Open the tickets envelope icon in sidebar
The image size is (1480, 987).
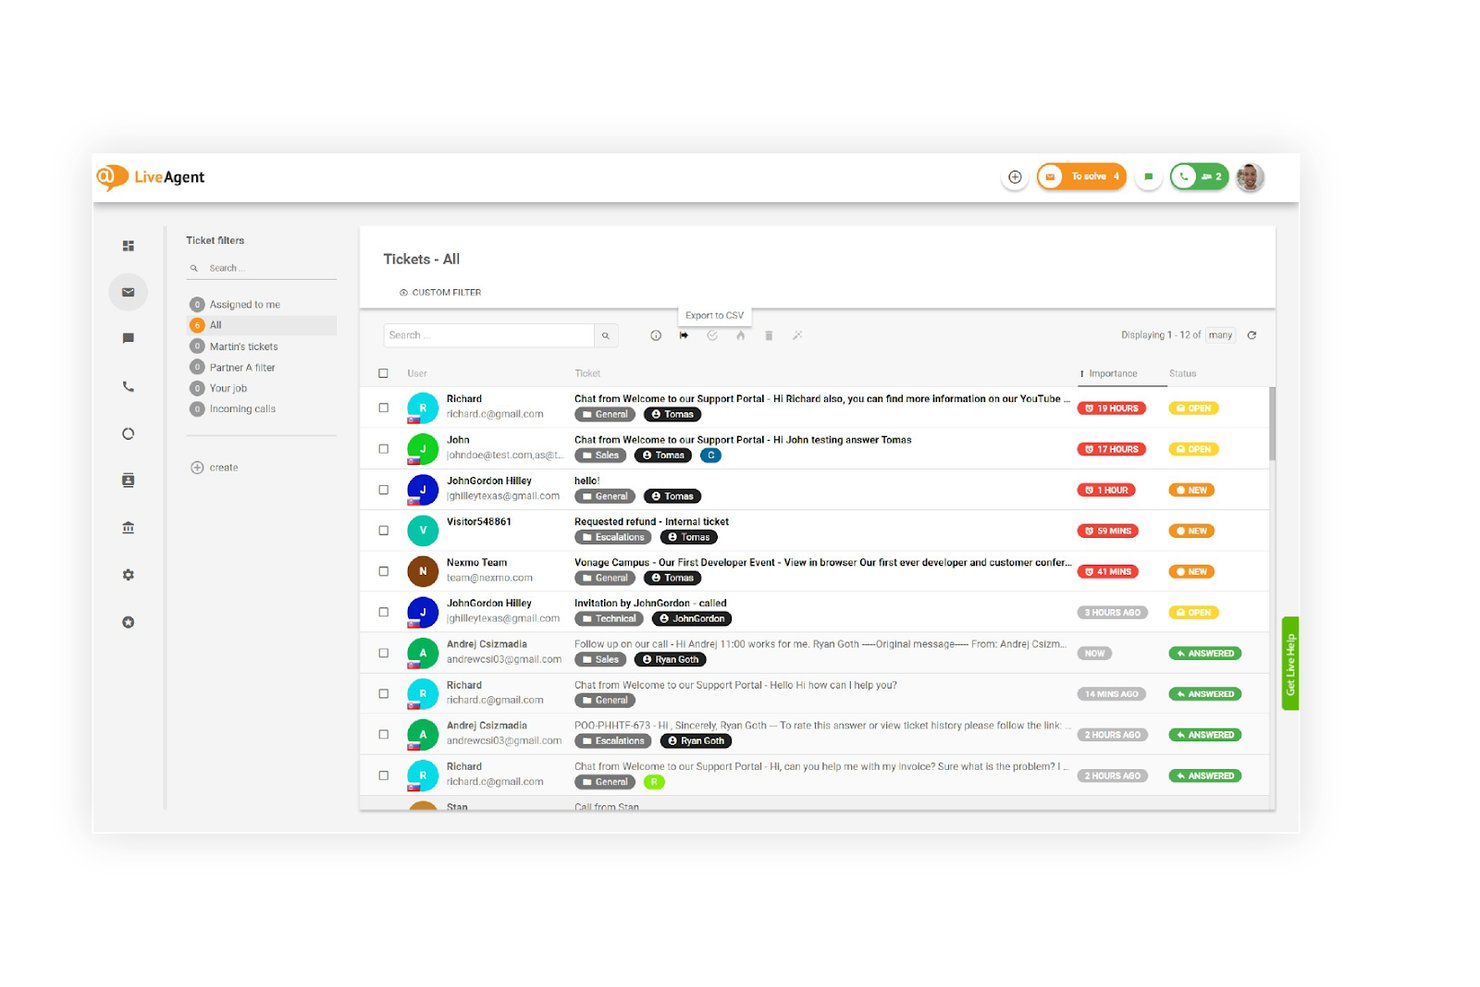tap(128, 292)
